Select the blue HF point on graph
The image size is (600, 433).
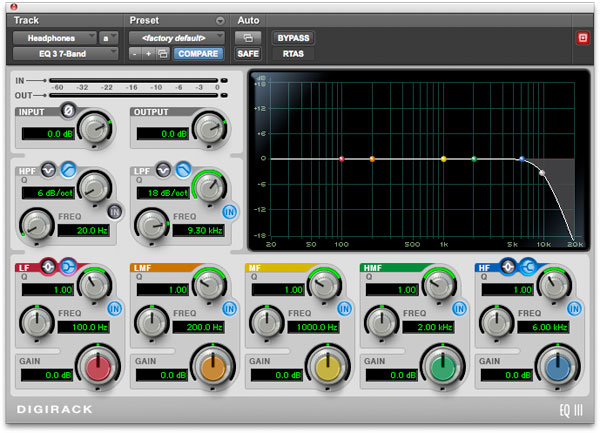522,159
